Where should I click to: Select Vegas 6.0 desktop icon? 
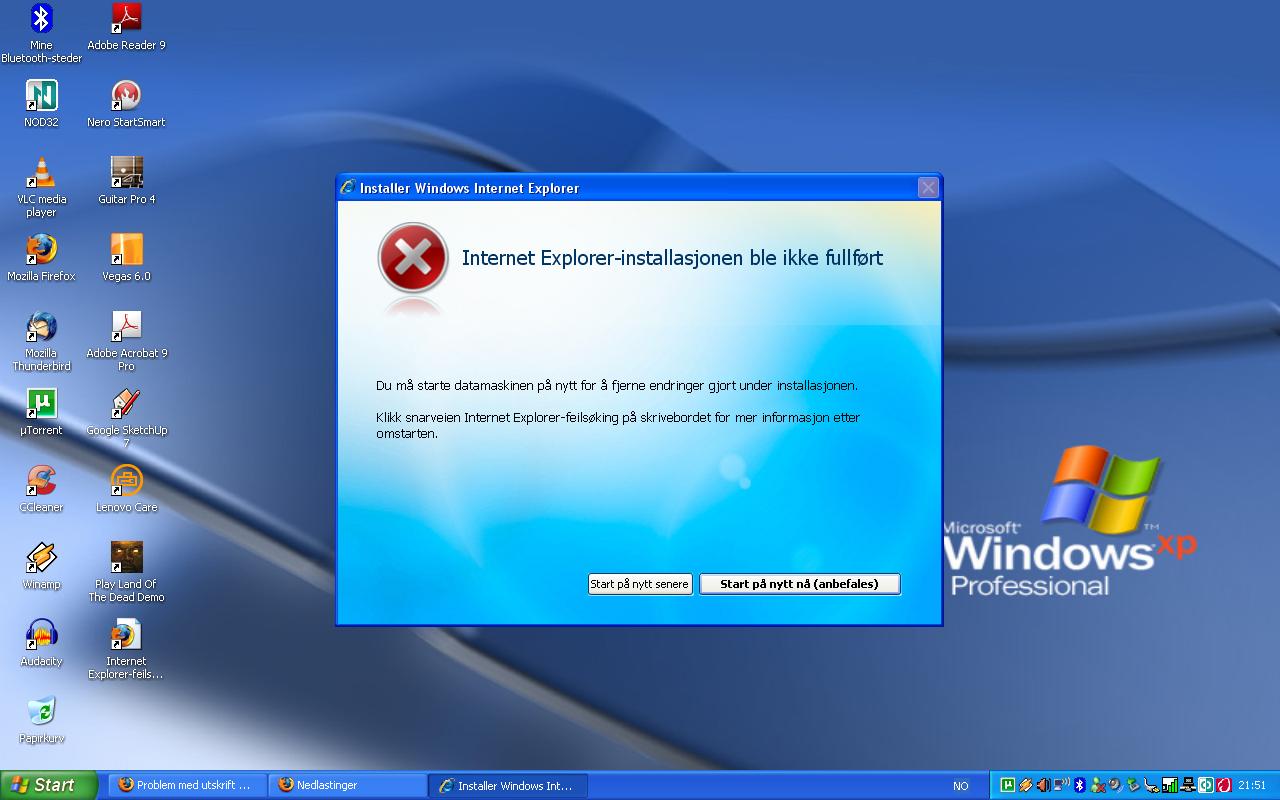(126, 258)
